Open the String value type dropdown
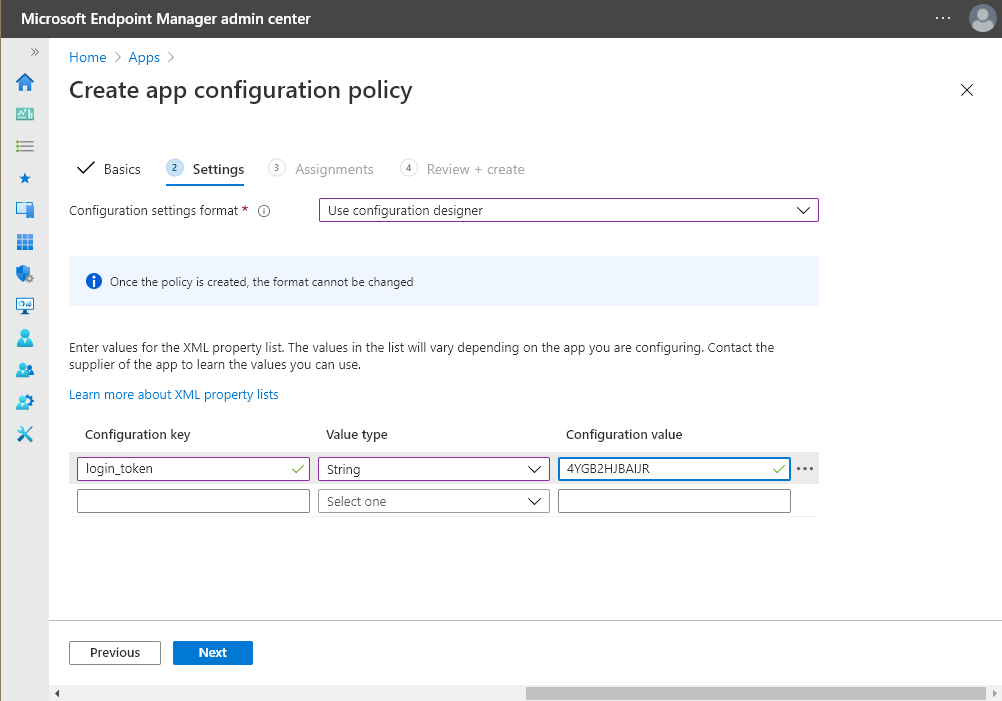 coord(434,469)
